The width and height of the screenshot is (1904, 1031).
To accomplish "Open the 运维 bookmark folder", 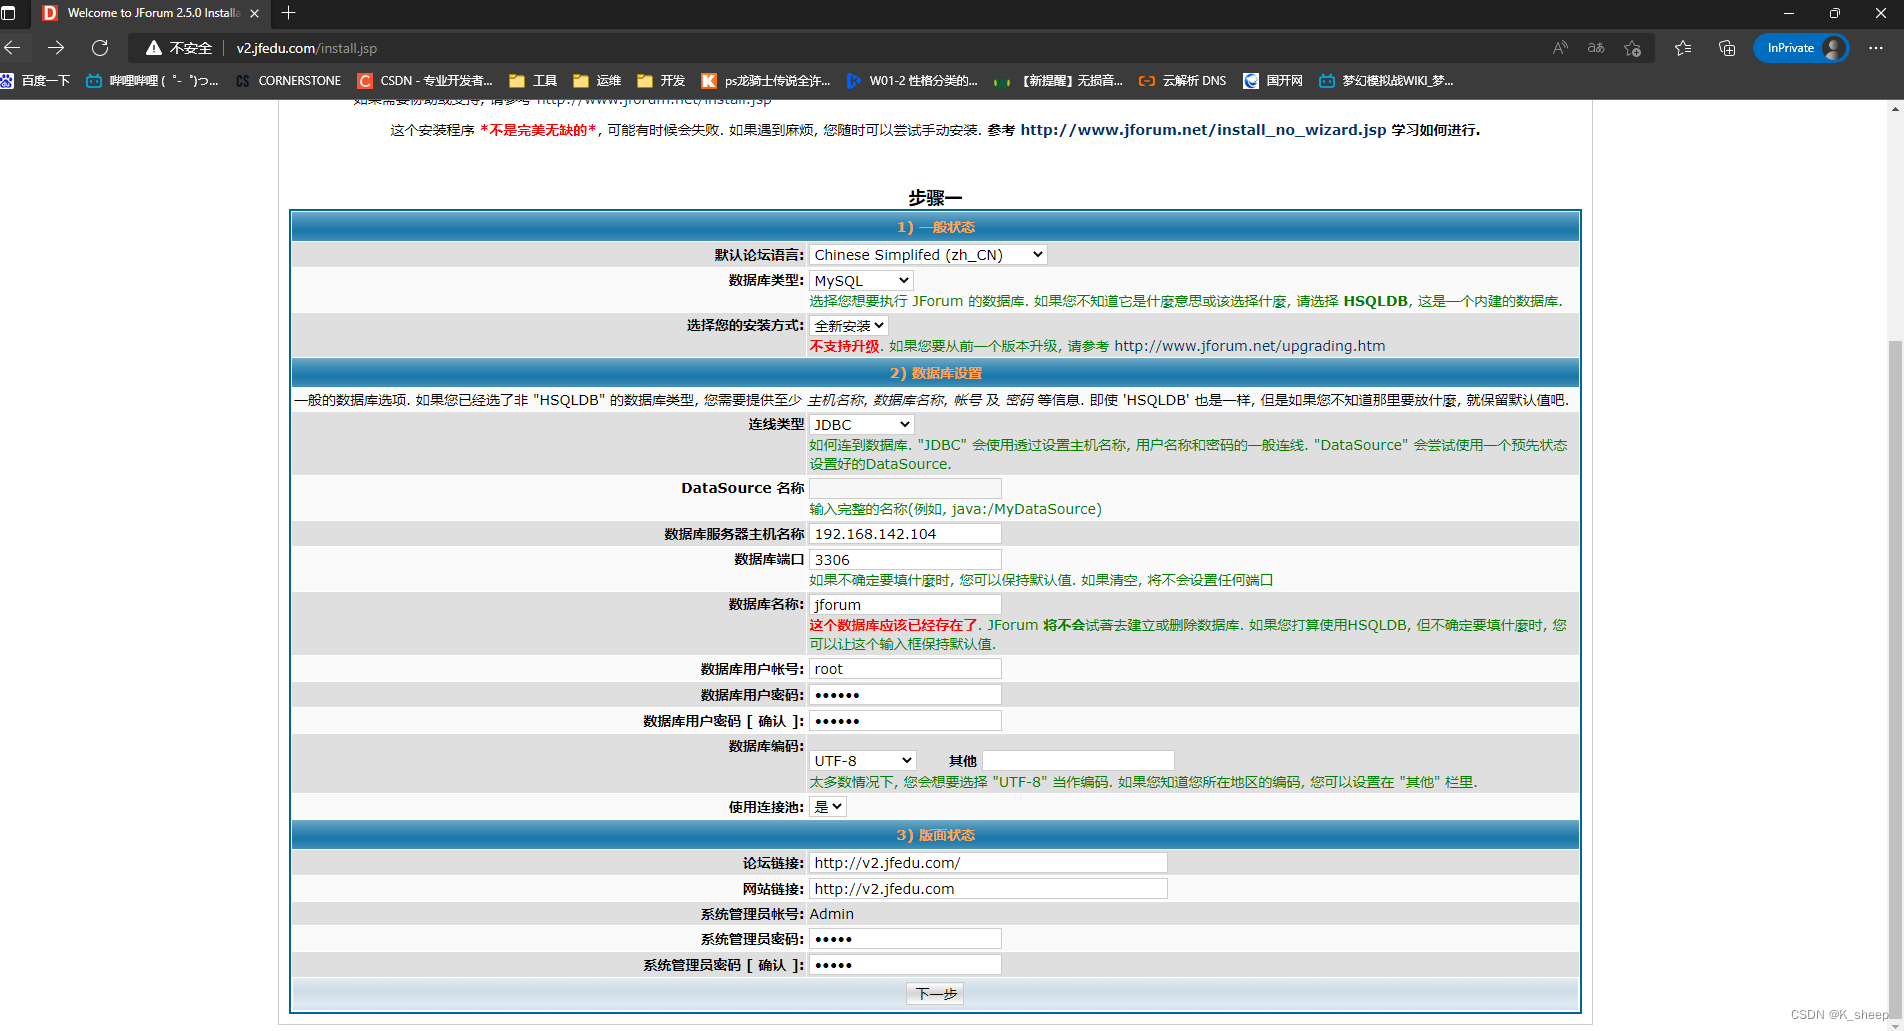I will pos(597,81).
